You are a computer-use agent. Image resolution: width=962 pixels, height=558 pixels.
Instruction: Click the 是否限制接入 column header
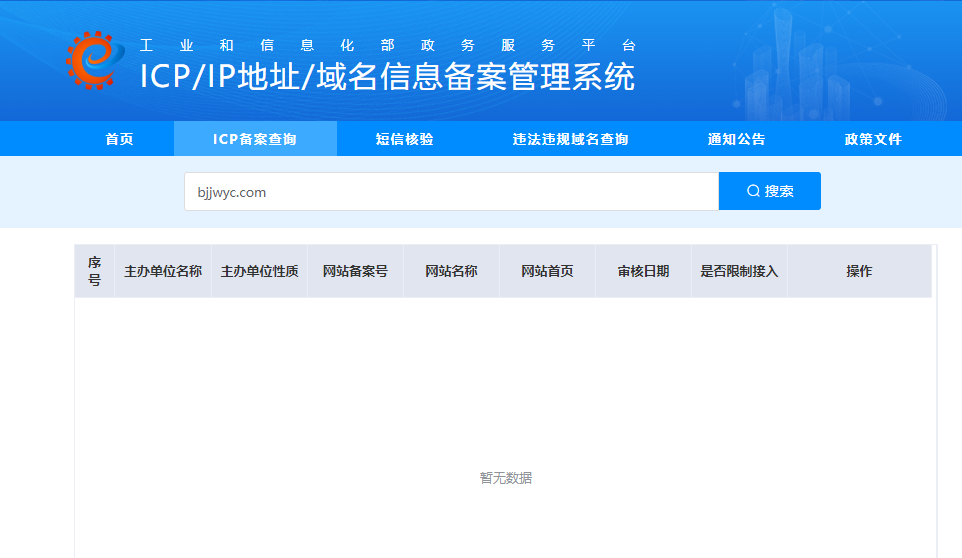[739, 271]
